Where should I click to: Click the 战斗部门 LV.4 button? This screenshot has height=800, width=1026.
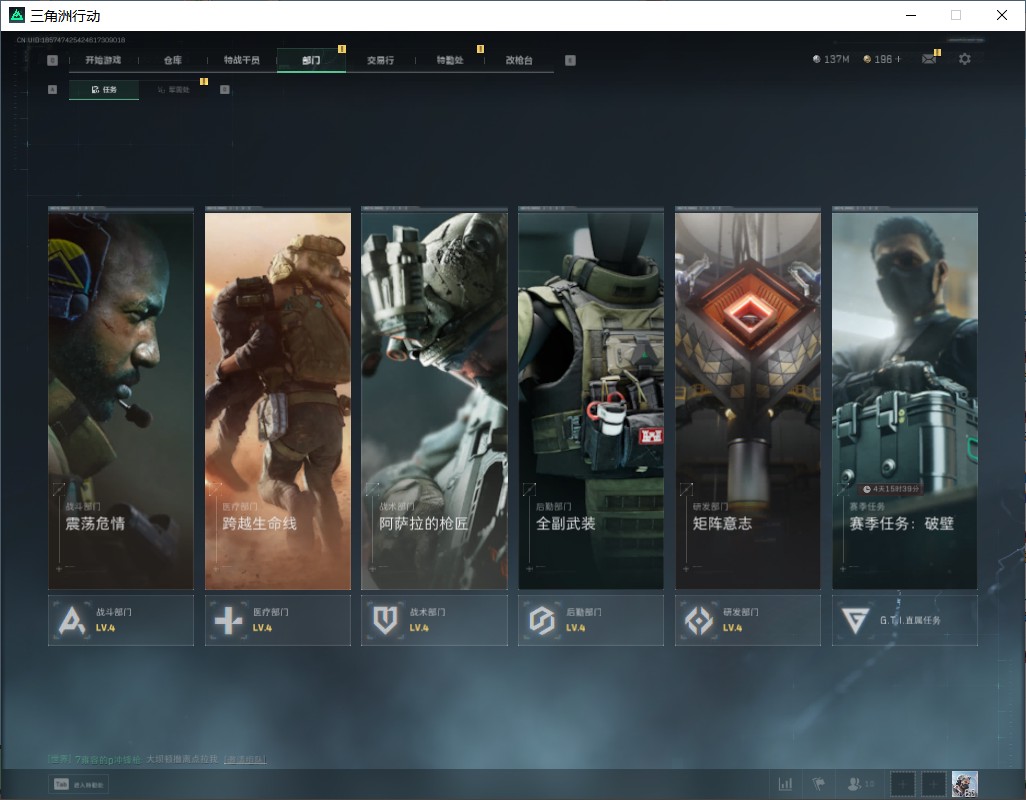[121, 620]
